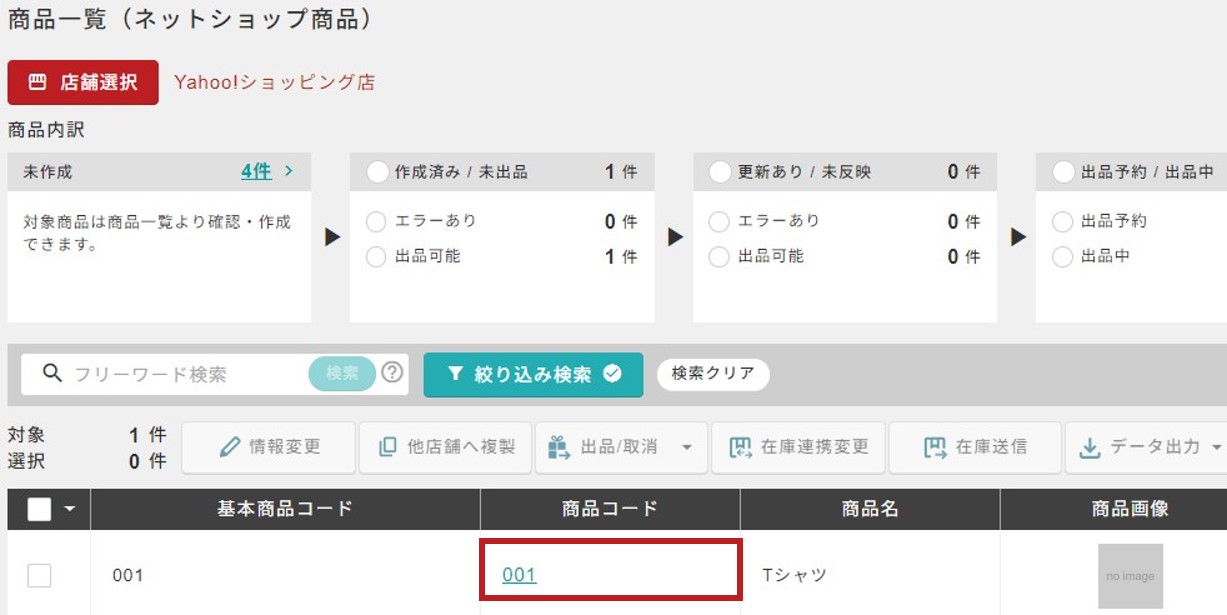Click the 在庫送信 icon
The image size is (1227, 615).
tap(935, 447)
